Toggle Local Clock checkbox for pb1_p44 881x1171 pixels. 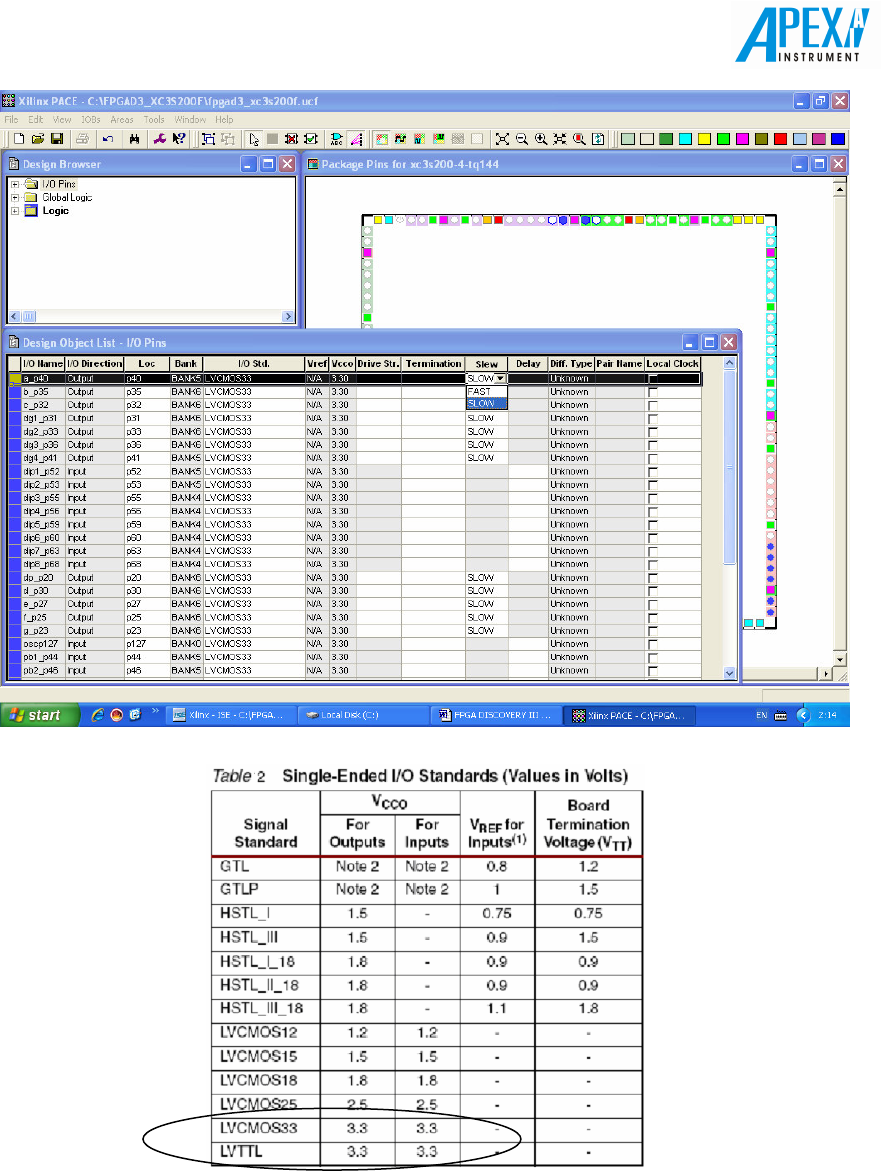pos(653,658)
